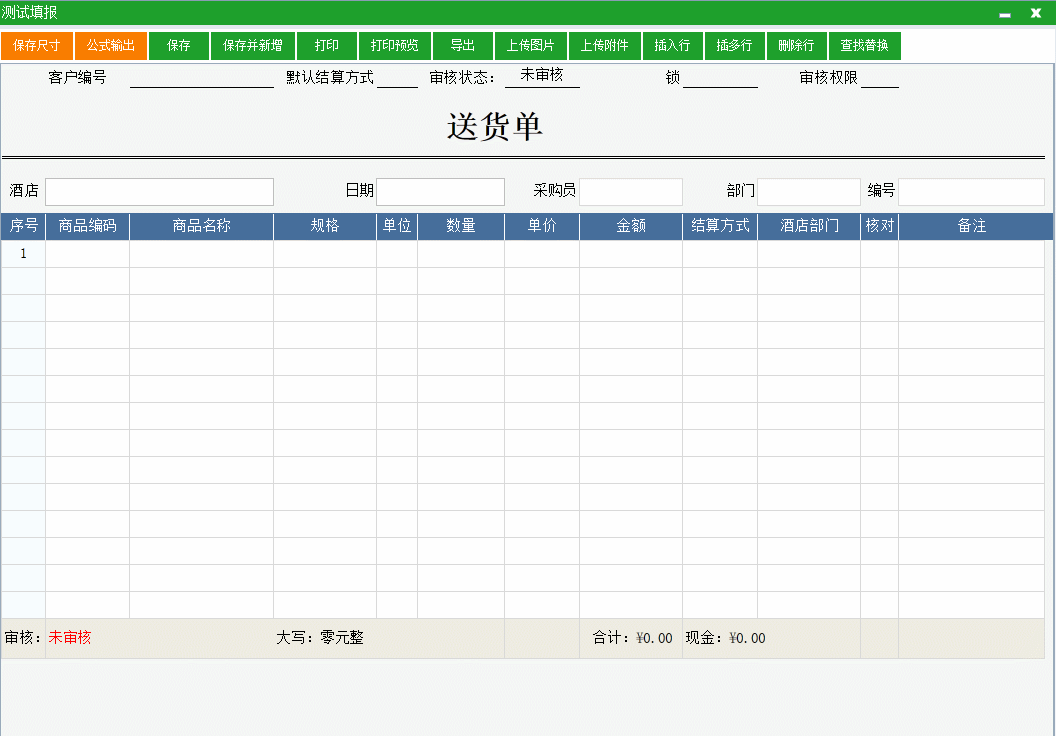Image resolution: width=1056 pixels, height=736 pixels.
Task: Click the 商品编码 column header
Action: coord(88,226)
